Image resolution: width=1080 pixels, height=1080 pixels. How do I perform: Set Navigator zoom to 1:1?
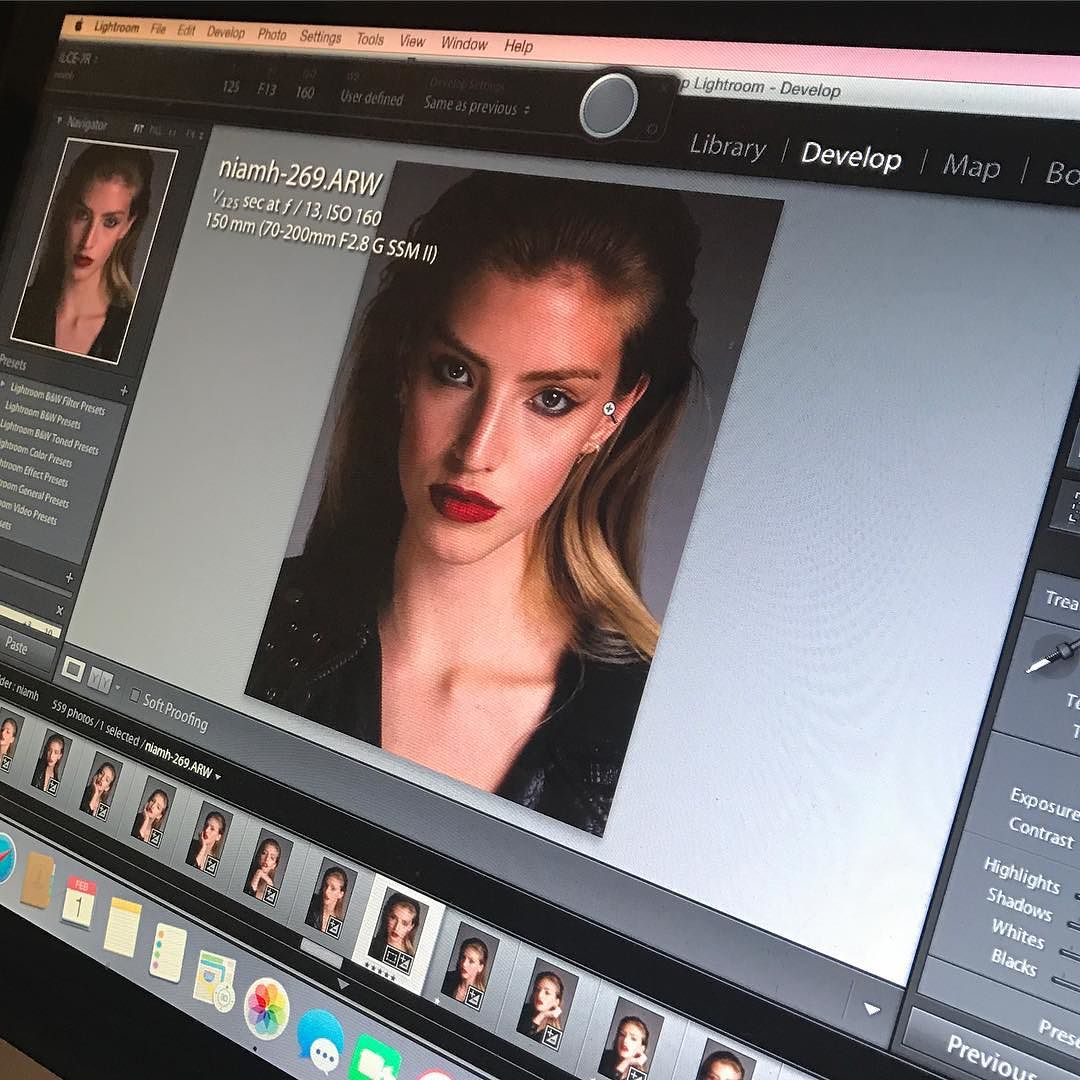point(172,132)
